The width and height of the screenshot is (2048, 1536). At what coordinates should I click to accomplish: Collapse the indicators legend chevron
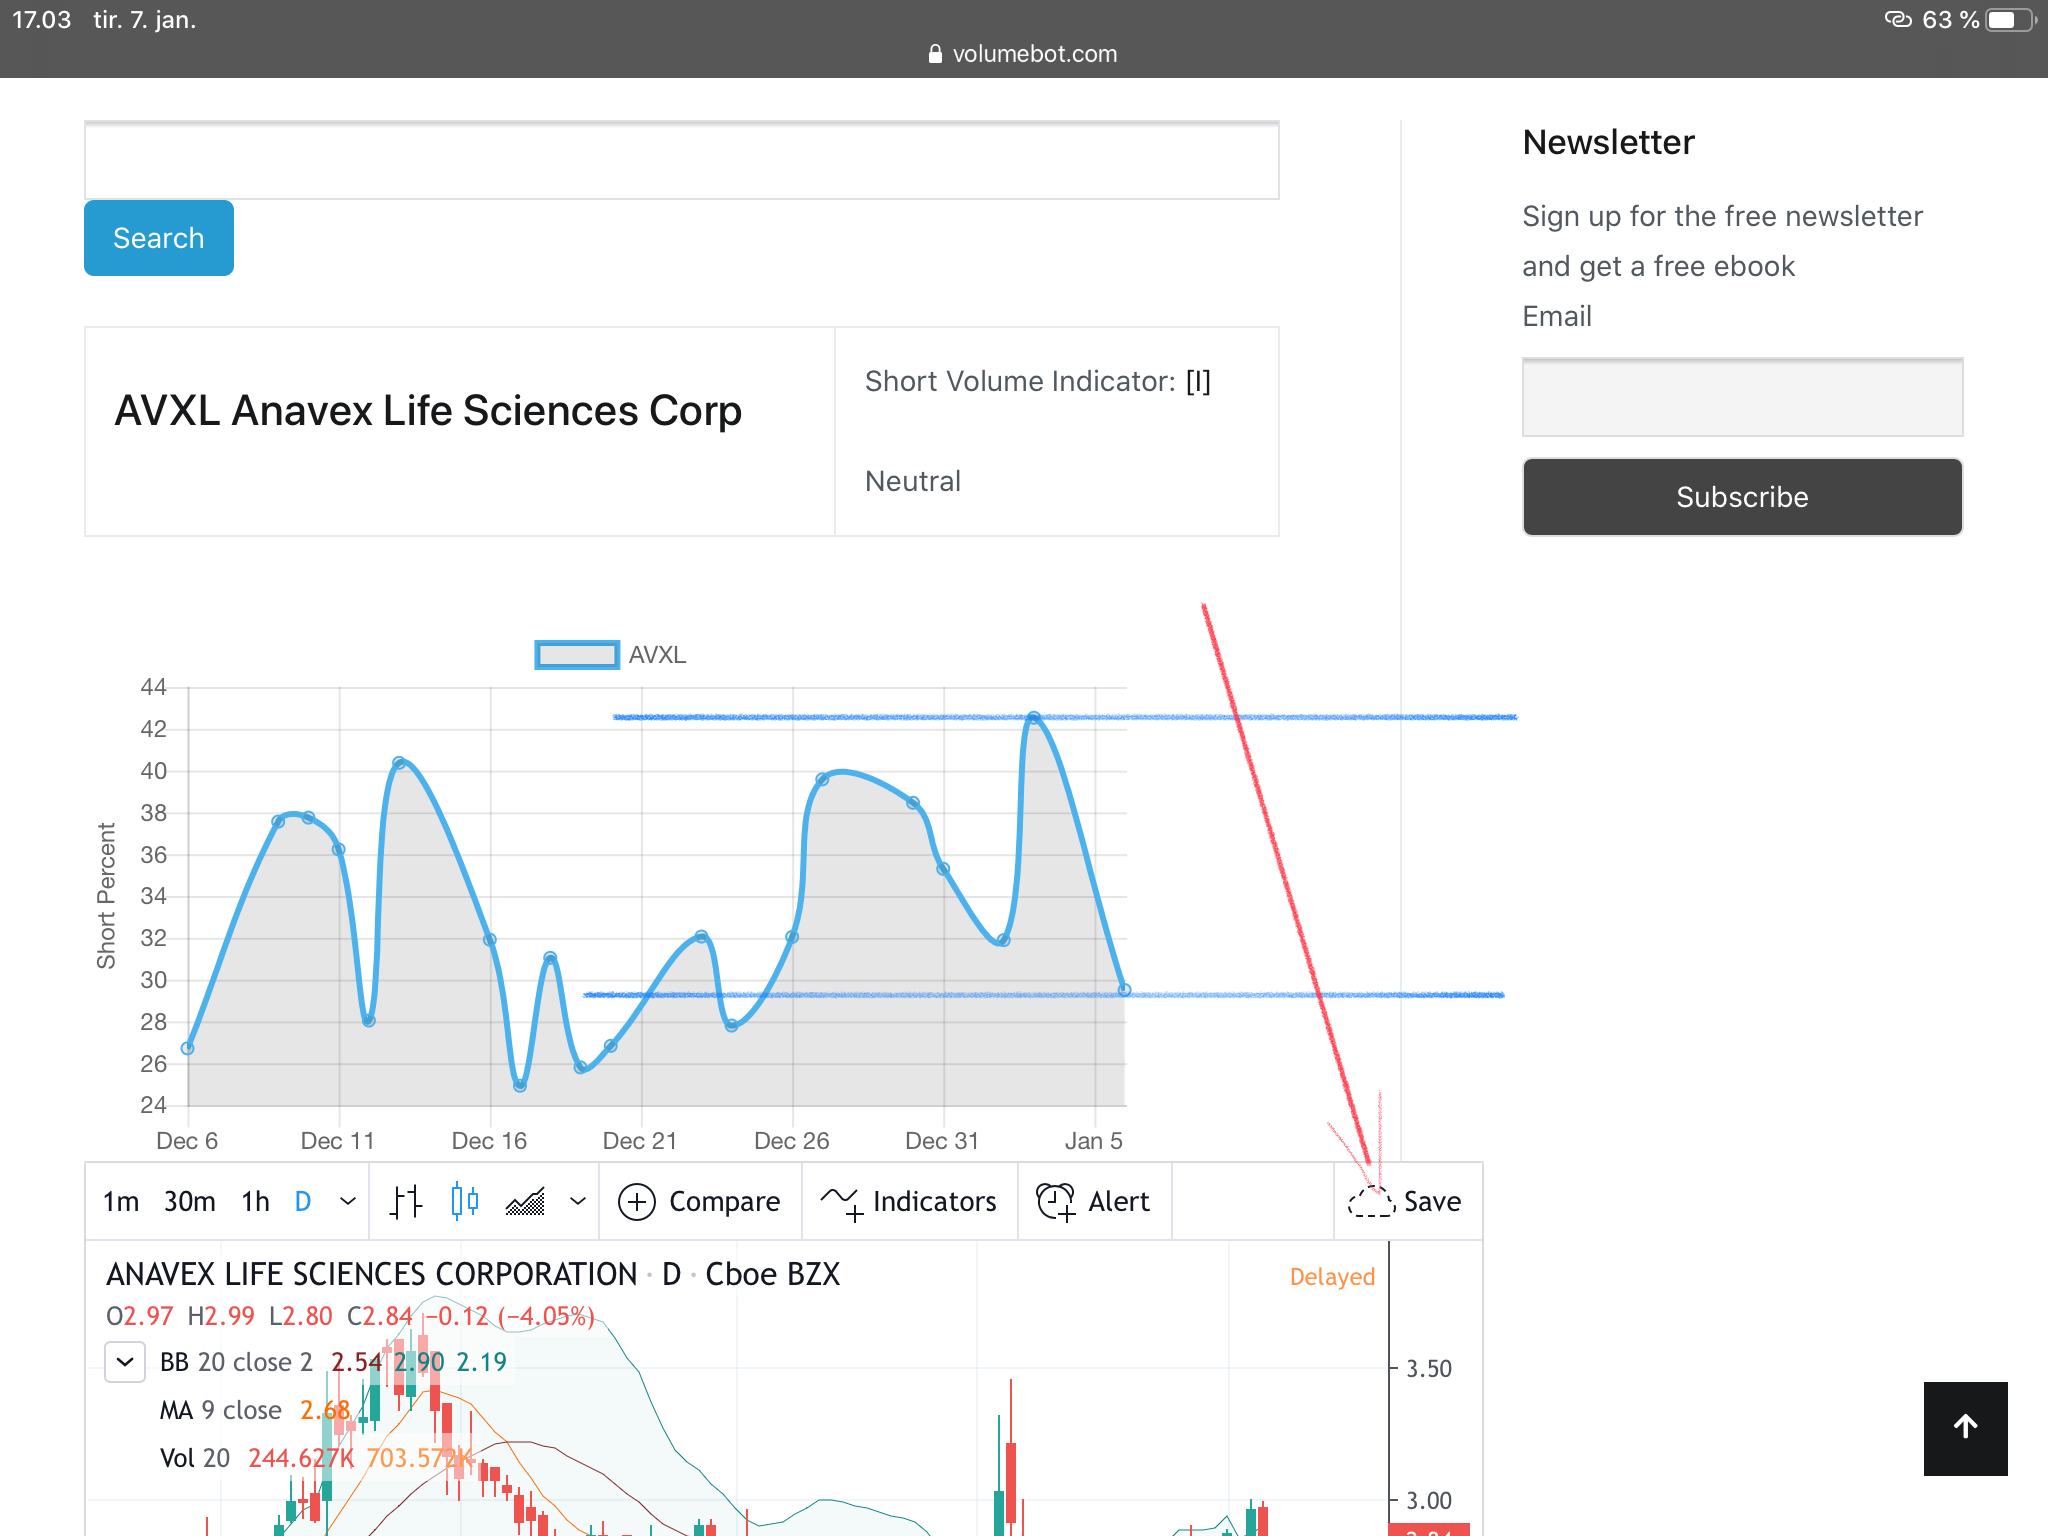pyautogui.click(x=125, y=1362)
